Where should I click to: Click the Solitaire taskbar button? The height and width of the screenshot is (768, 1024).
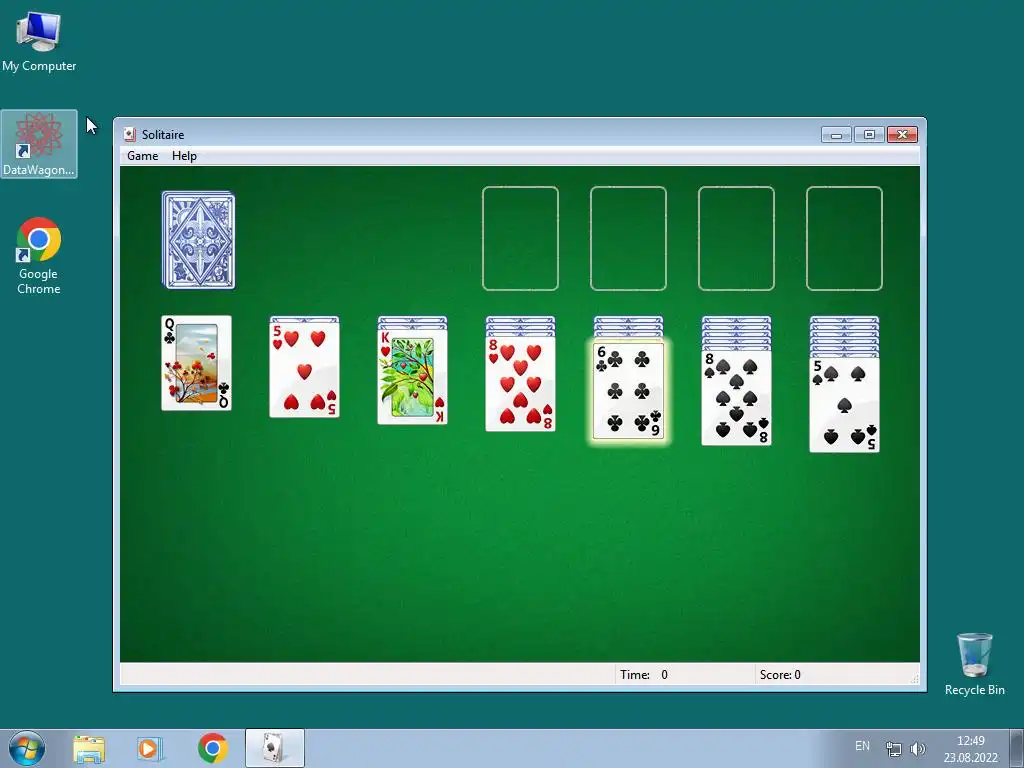point(275,748)
